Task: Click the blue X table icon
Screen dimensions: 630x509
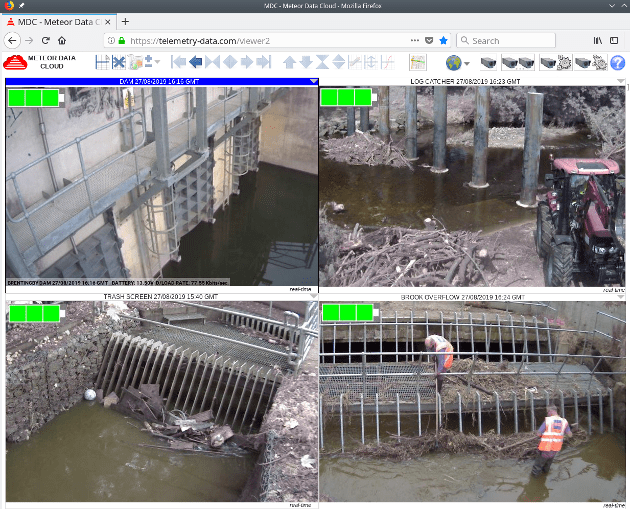Action: point(118,62)
